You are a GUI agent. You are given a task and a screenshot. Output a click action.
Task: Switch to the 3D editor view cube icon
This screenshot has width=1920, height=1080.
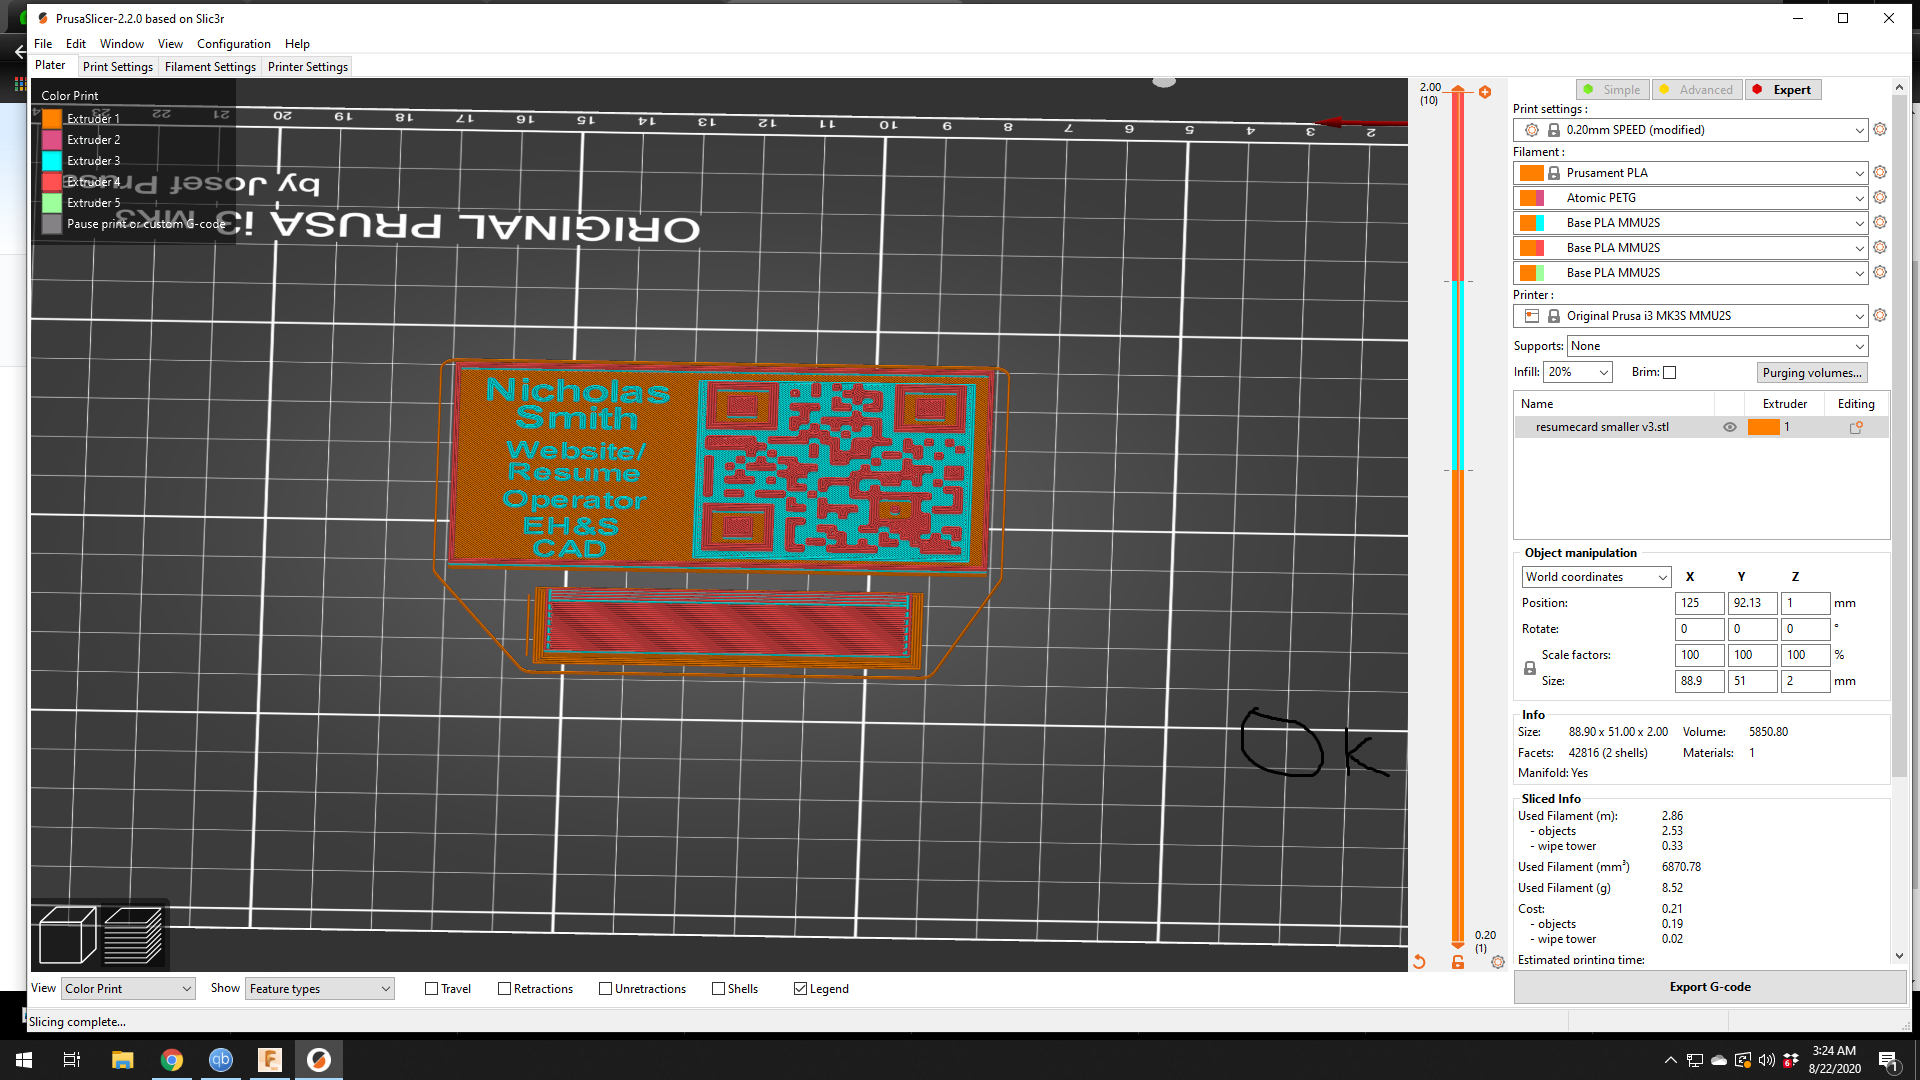(66, 935)
